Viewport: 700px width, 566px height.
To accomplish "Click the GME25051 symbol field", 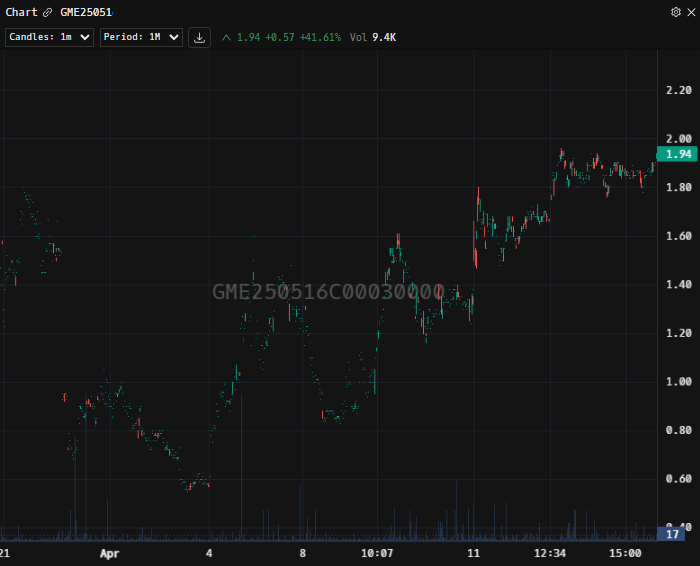I will tap(86, 12).
